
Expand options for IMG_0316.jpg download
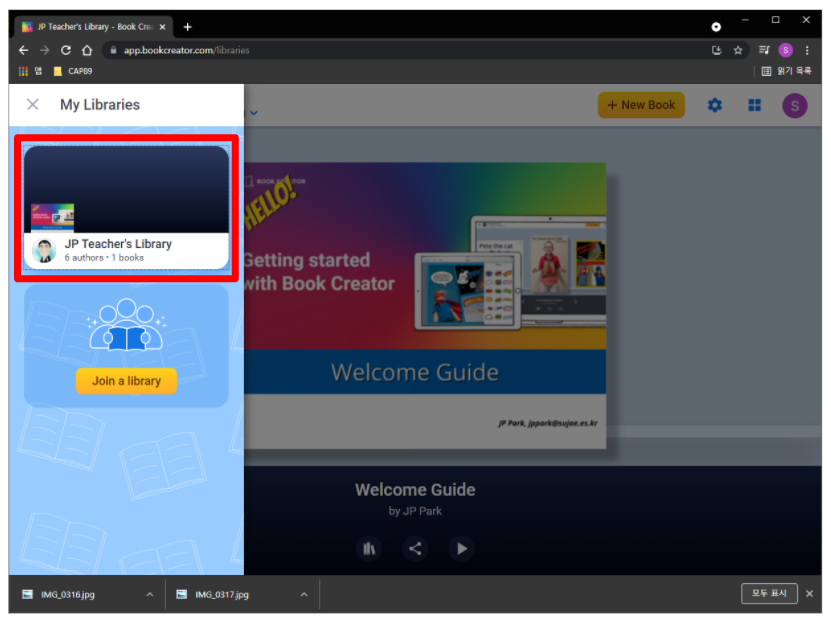[150, 595]
